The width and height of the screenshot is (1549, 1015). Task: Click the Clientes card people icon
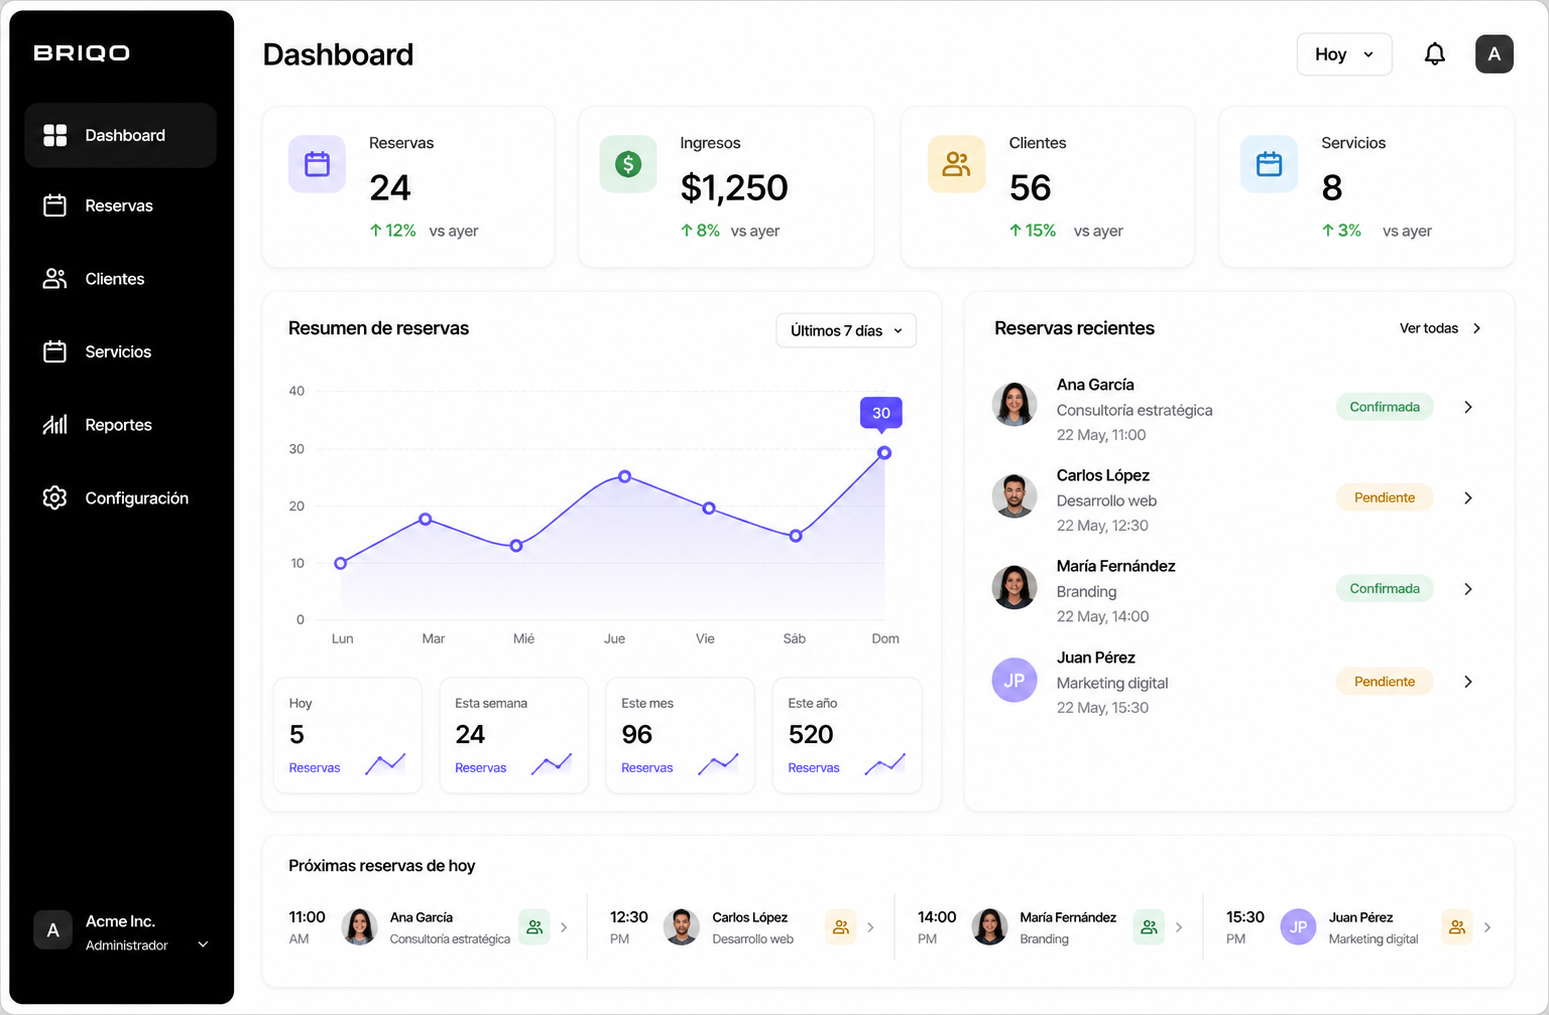(957, 164)
